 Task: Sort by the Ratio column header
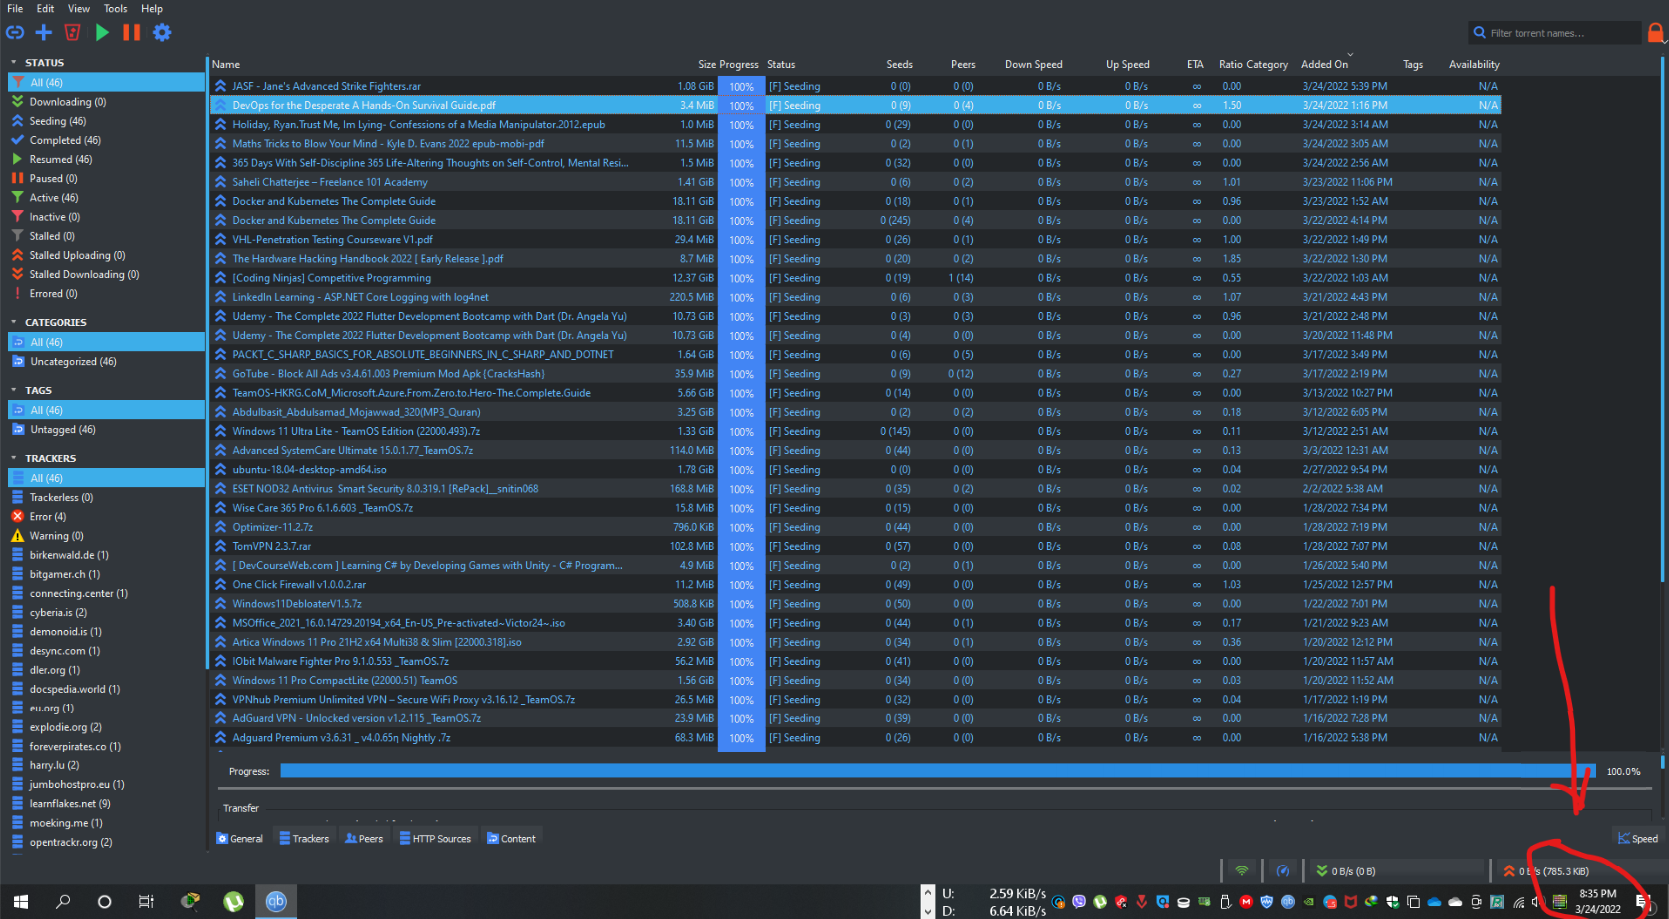[x=1230, y=64]
